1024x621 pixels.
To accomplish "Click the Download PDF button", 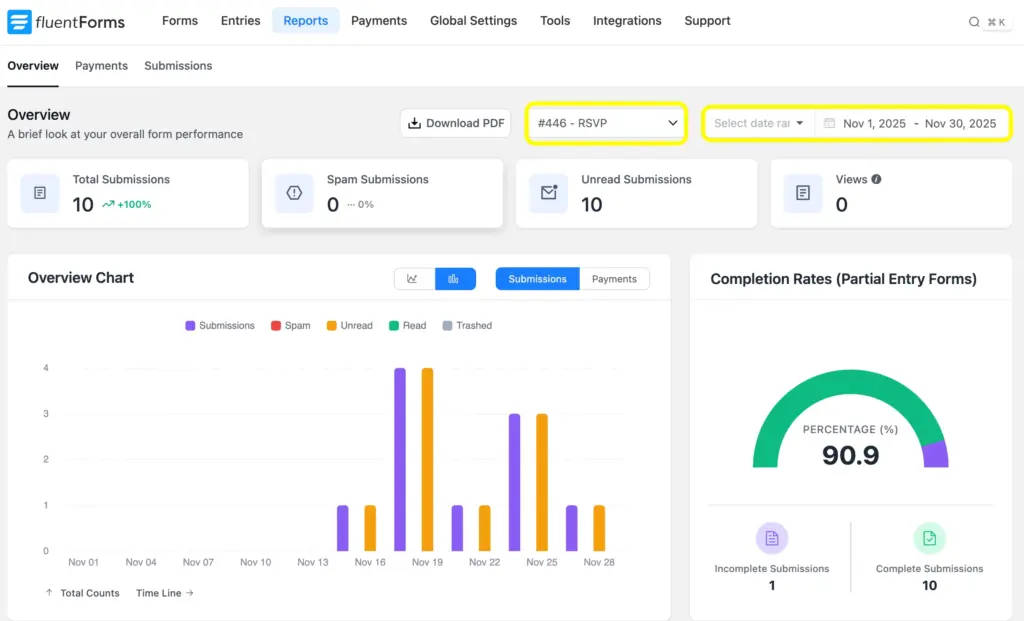I will (455, 123).
